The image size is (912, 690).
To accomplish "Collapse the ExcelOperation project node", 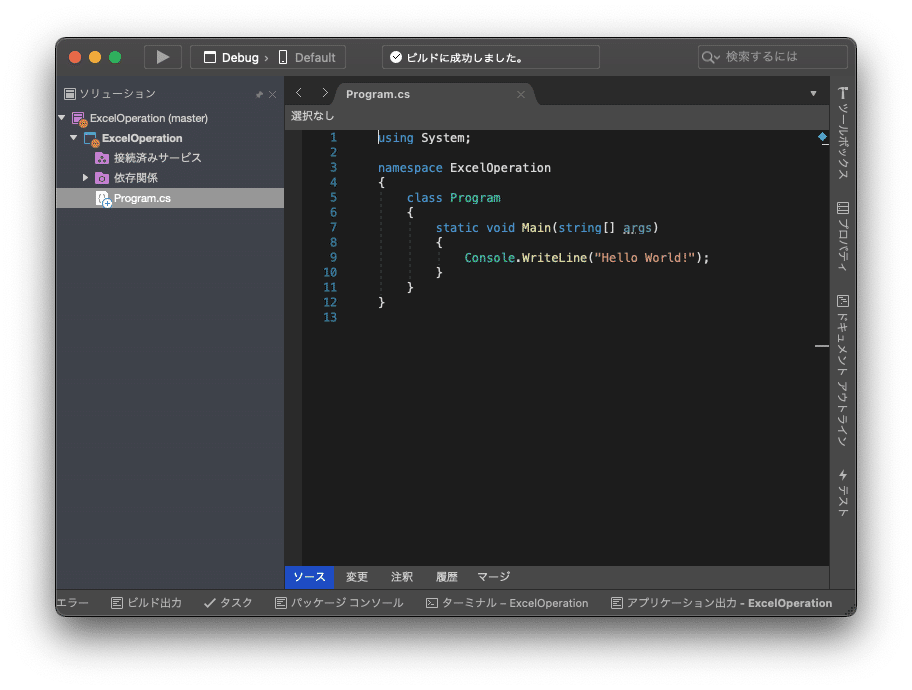I will click(73, 138).
